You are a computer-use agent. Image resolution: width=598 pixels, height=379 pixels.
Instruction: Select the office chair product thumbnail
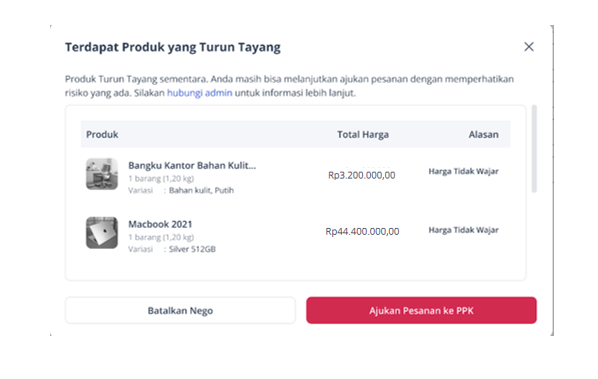(x=102, y=174)
